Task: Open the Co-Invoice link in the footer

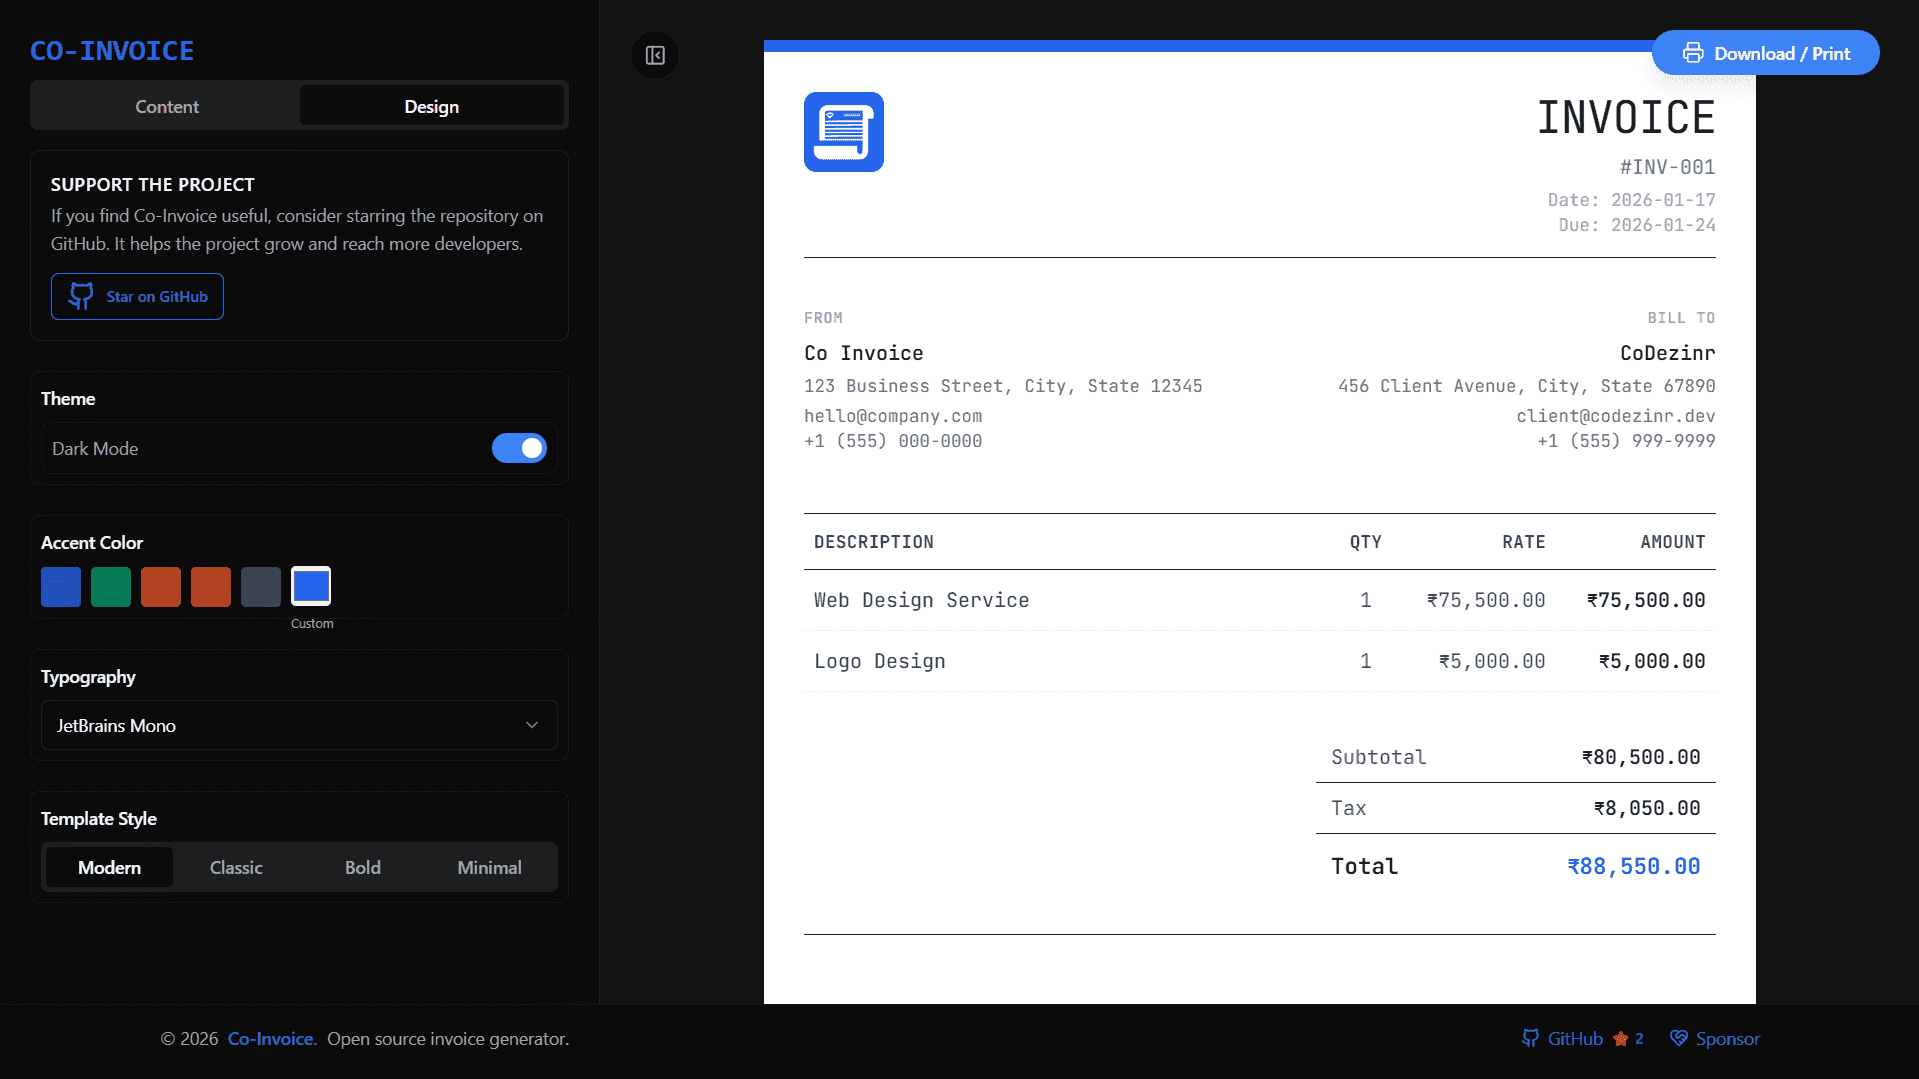Action: click(x=270, y=1038)
